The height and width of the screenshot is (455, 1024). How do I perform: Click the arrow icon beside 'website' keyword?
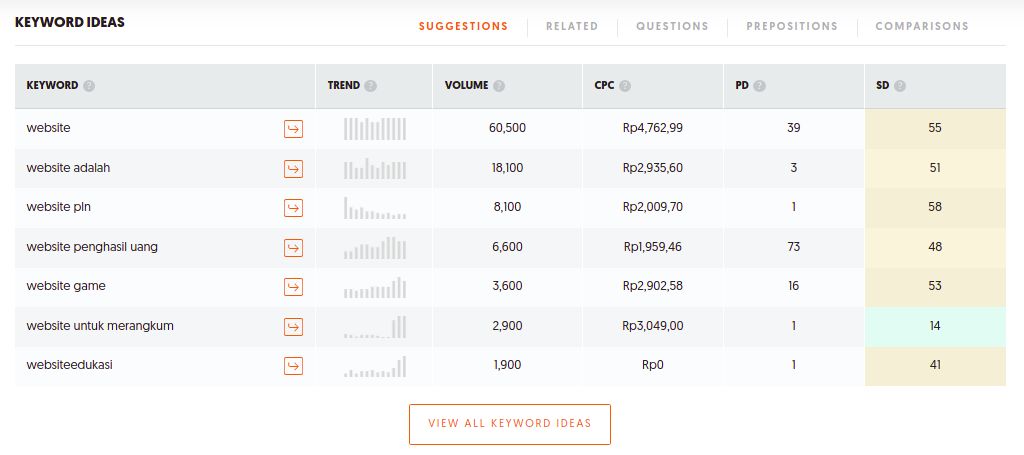[293, 129]
